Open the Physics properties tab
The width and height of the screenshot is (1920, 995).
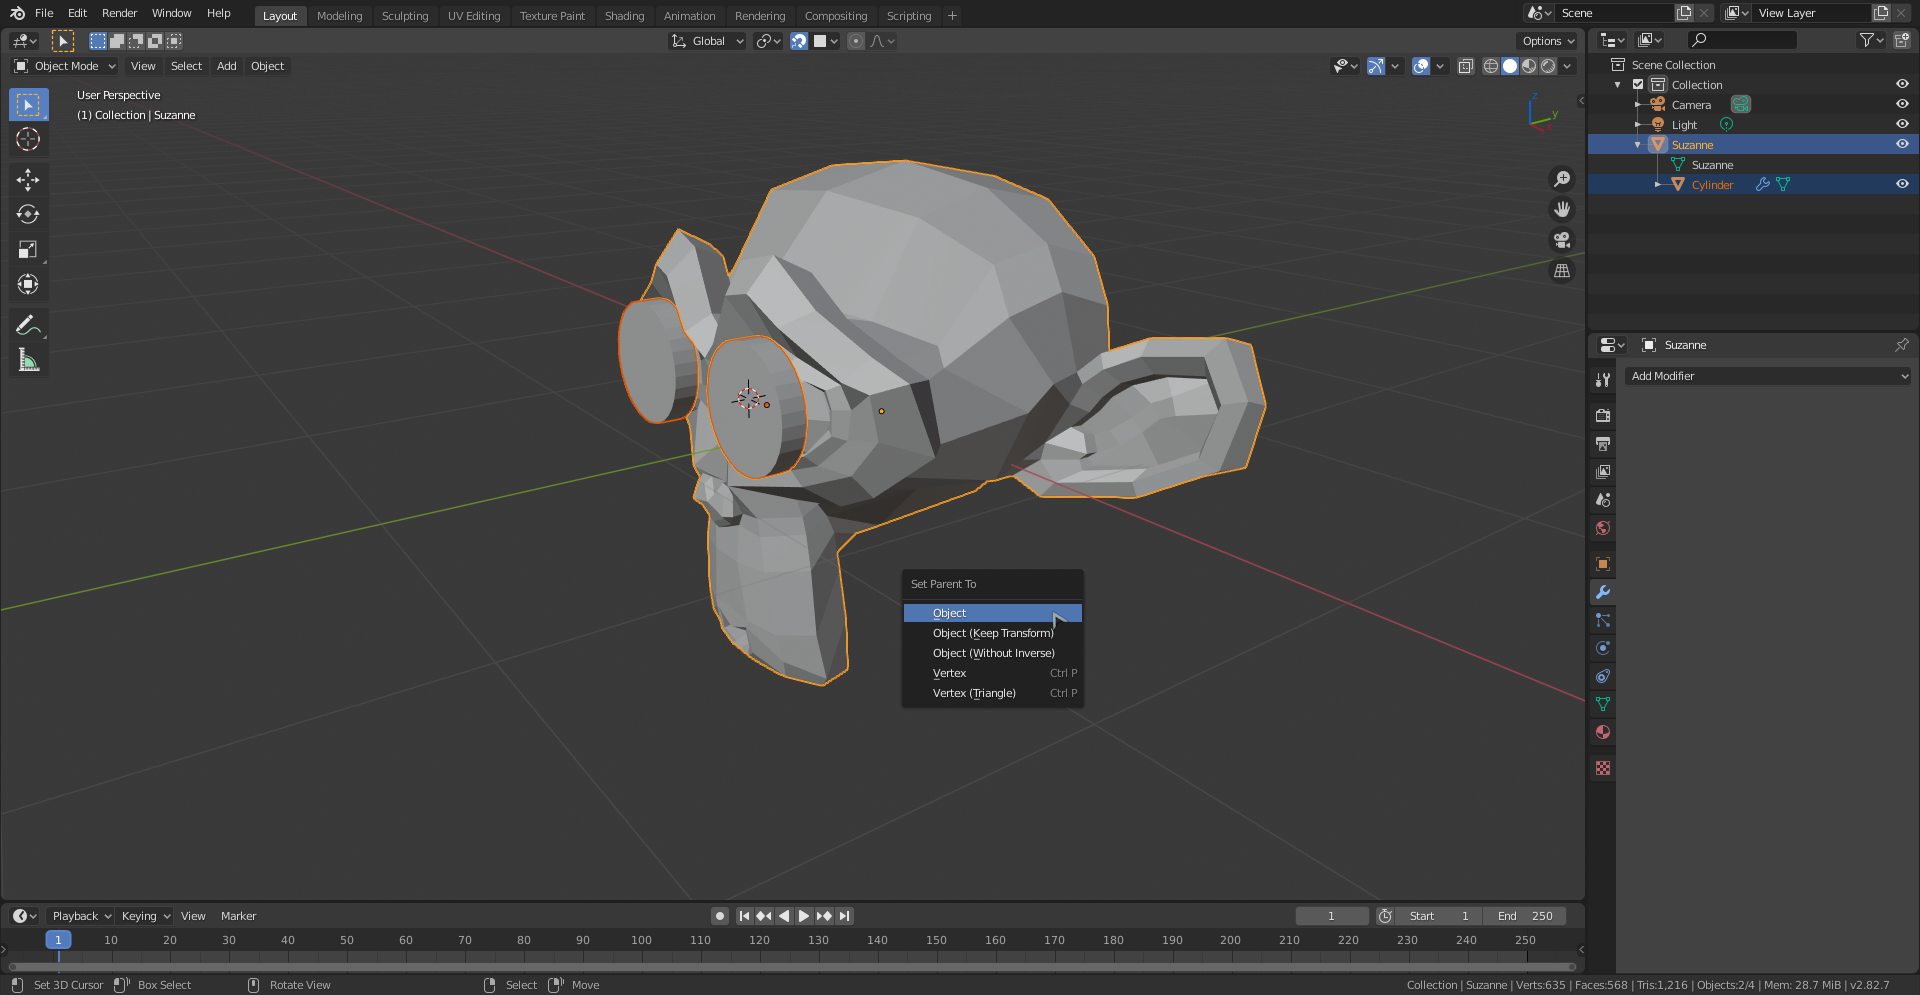[1603, 648]
